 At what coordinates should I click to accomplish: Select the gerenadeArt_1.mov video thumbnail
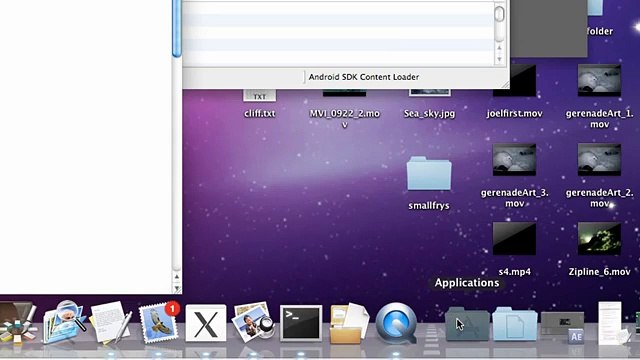point(599,80)
